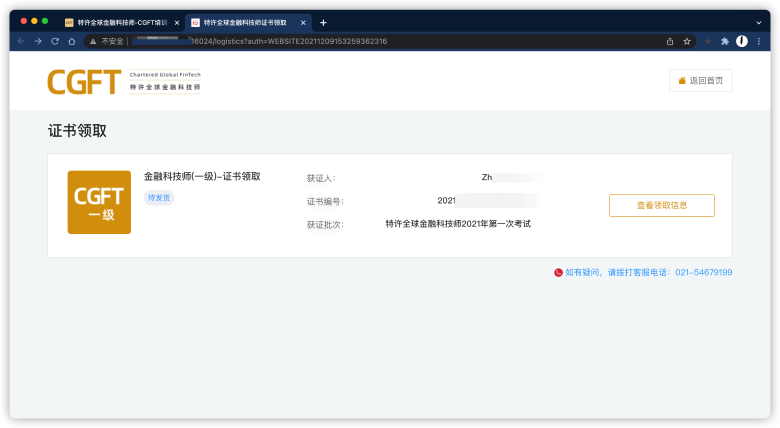This screenshot has height=428, width=780.
Task: Click the CGFT header logo
Action: [124, 82]
